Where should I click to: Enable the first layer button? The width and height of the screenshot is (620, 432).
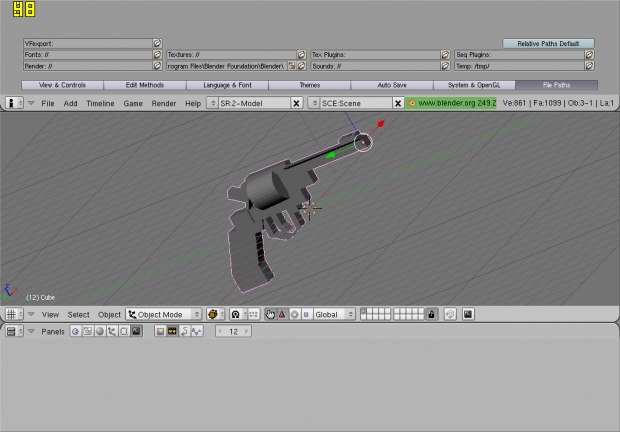tap(364, 311)
